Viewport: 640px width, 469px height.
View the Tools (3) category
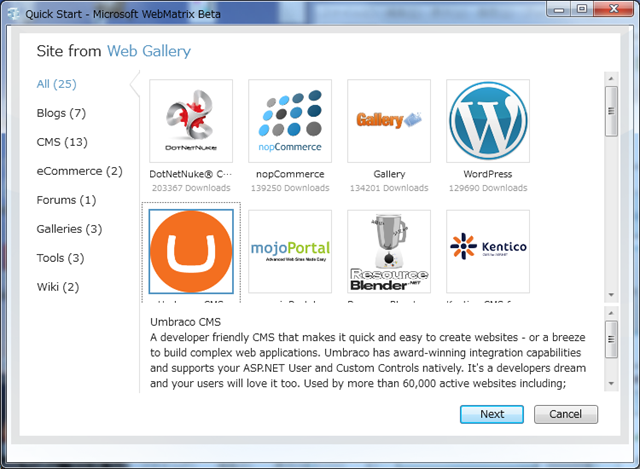(60, 258)
